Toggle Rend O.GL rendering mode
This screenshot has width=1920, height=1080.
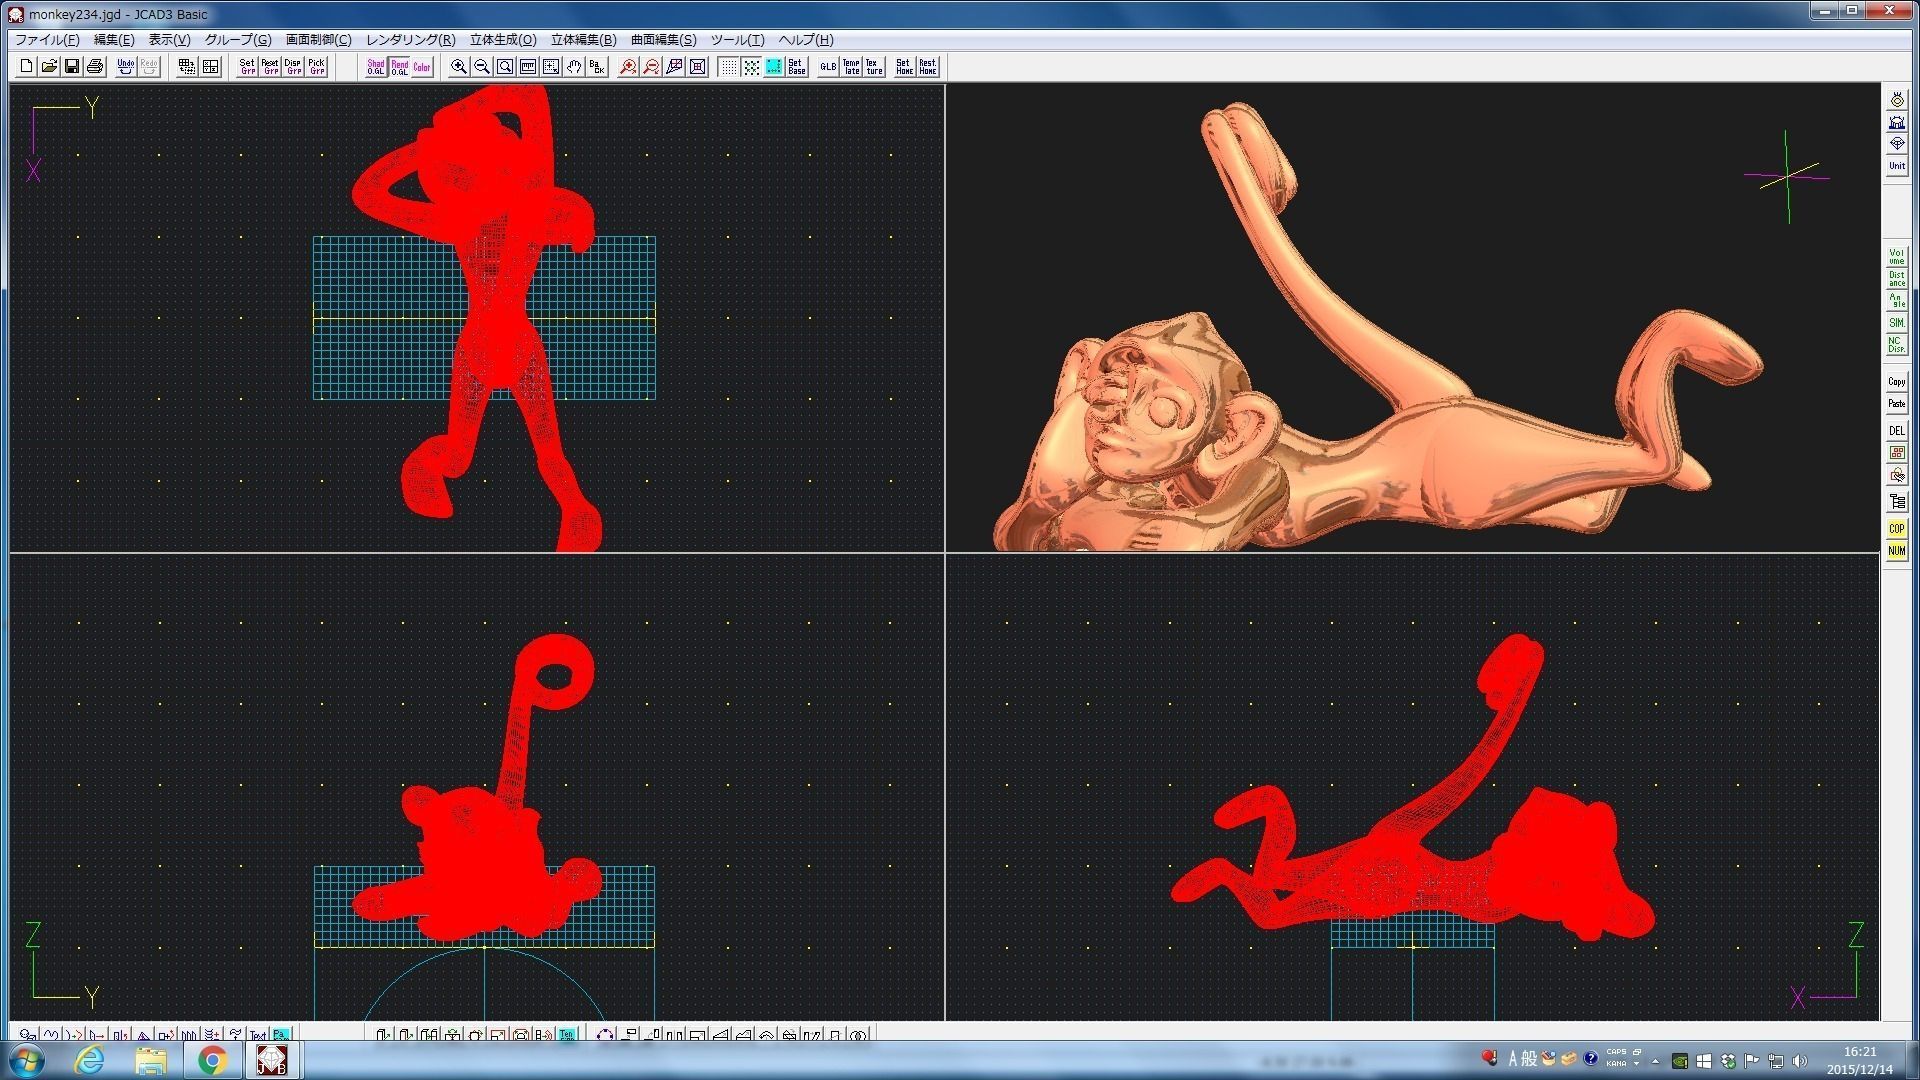pyautogui.click(x=399, y=67)
